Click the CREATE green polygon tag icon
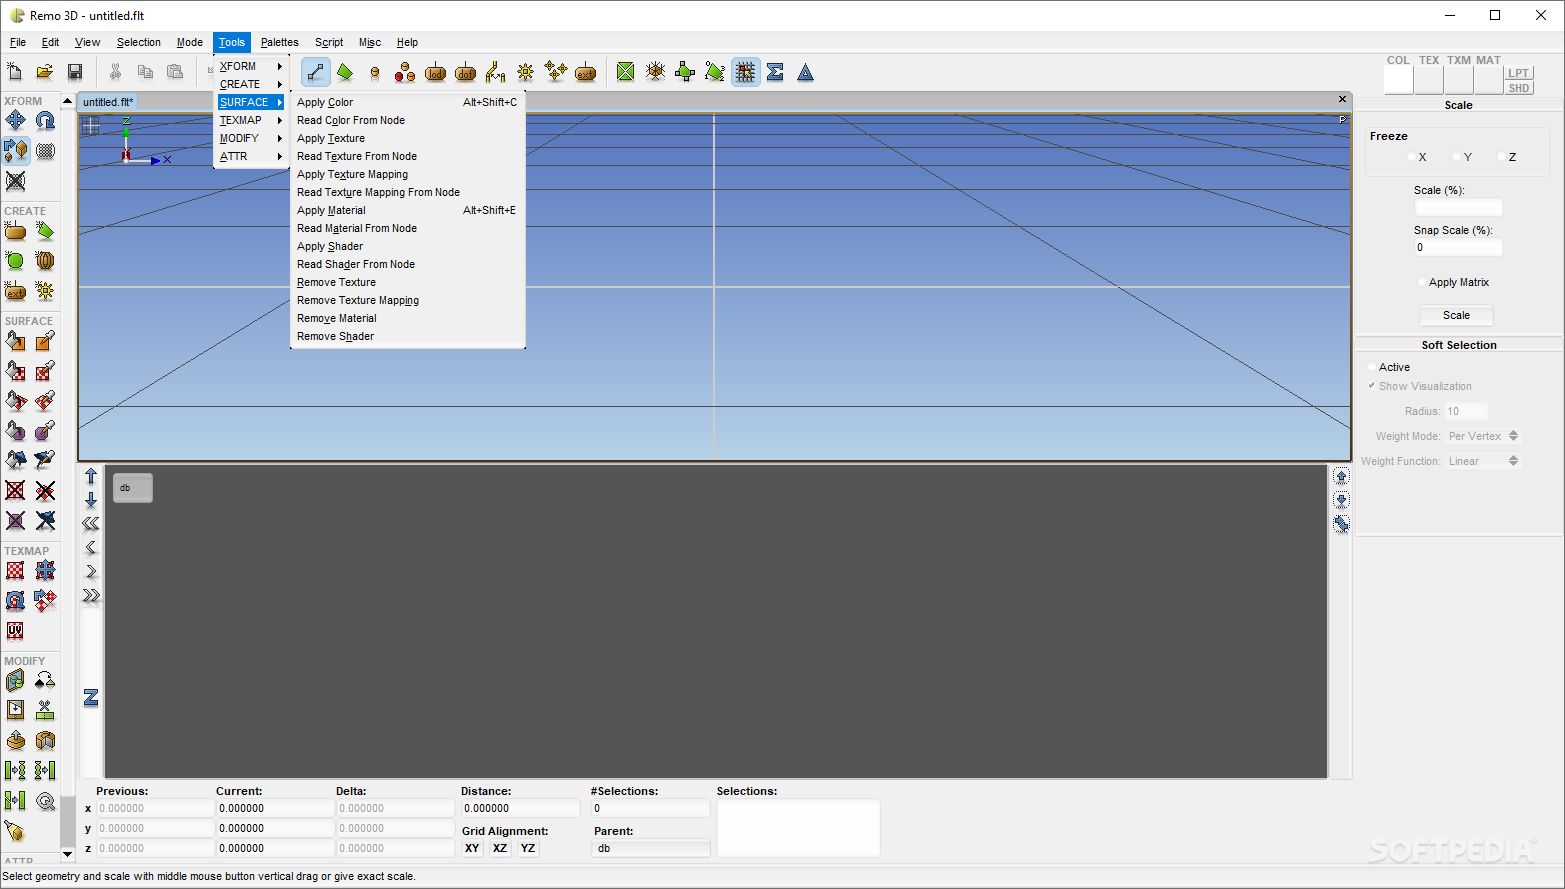The height and width of the screenshot is (889, 1565). pos(45,231)
